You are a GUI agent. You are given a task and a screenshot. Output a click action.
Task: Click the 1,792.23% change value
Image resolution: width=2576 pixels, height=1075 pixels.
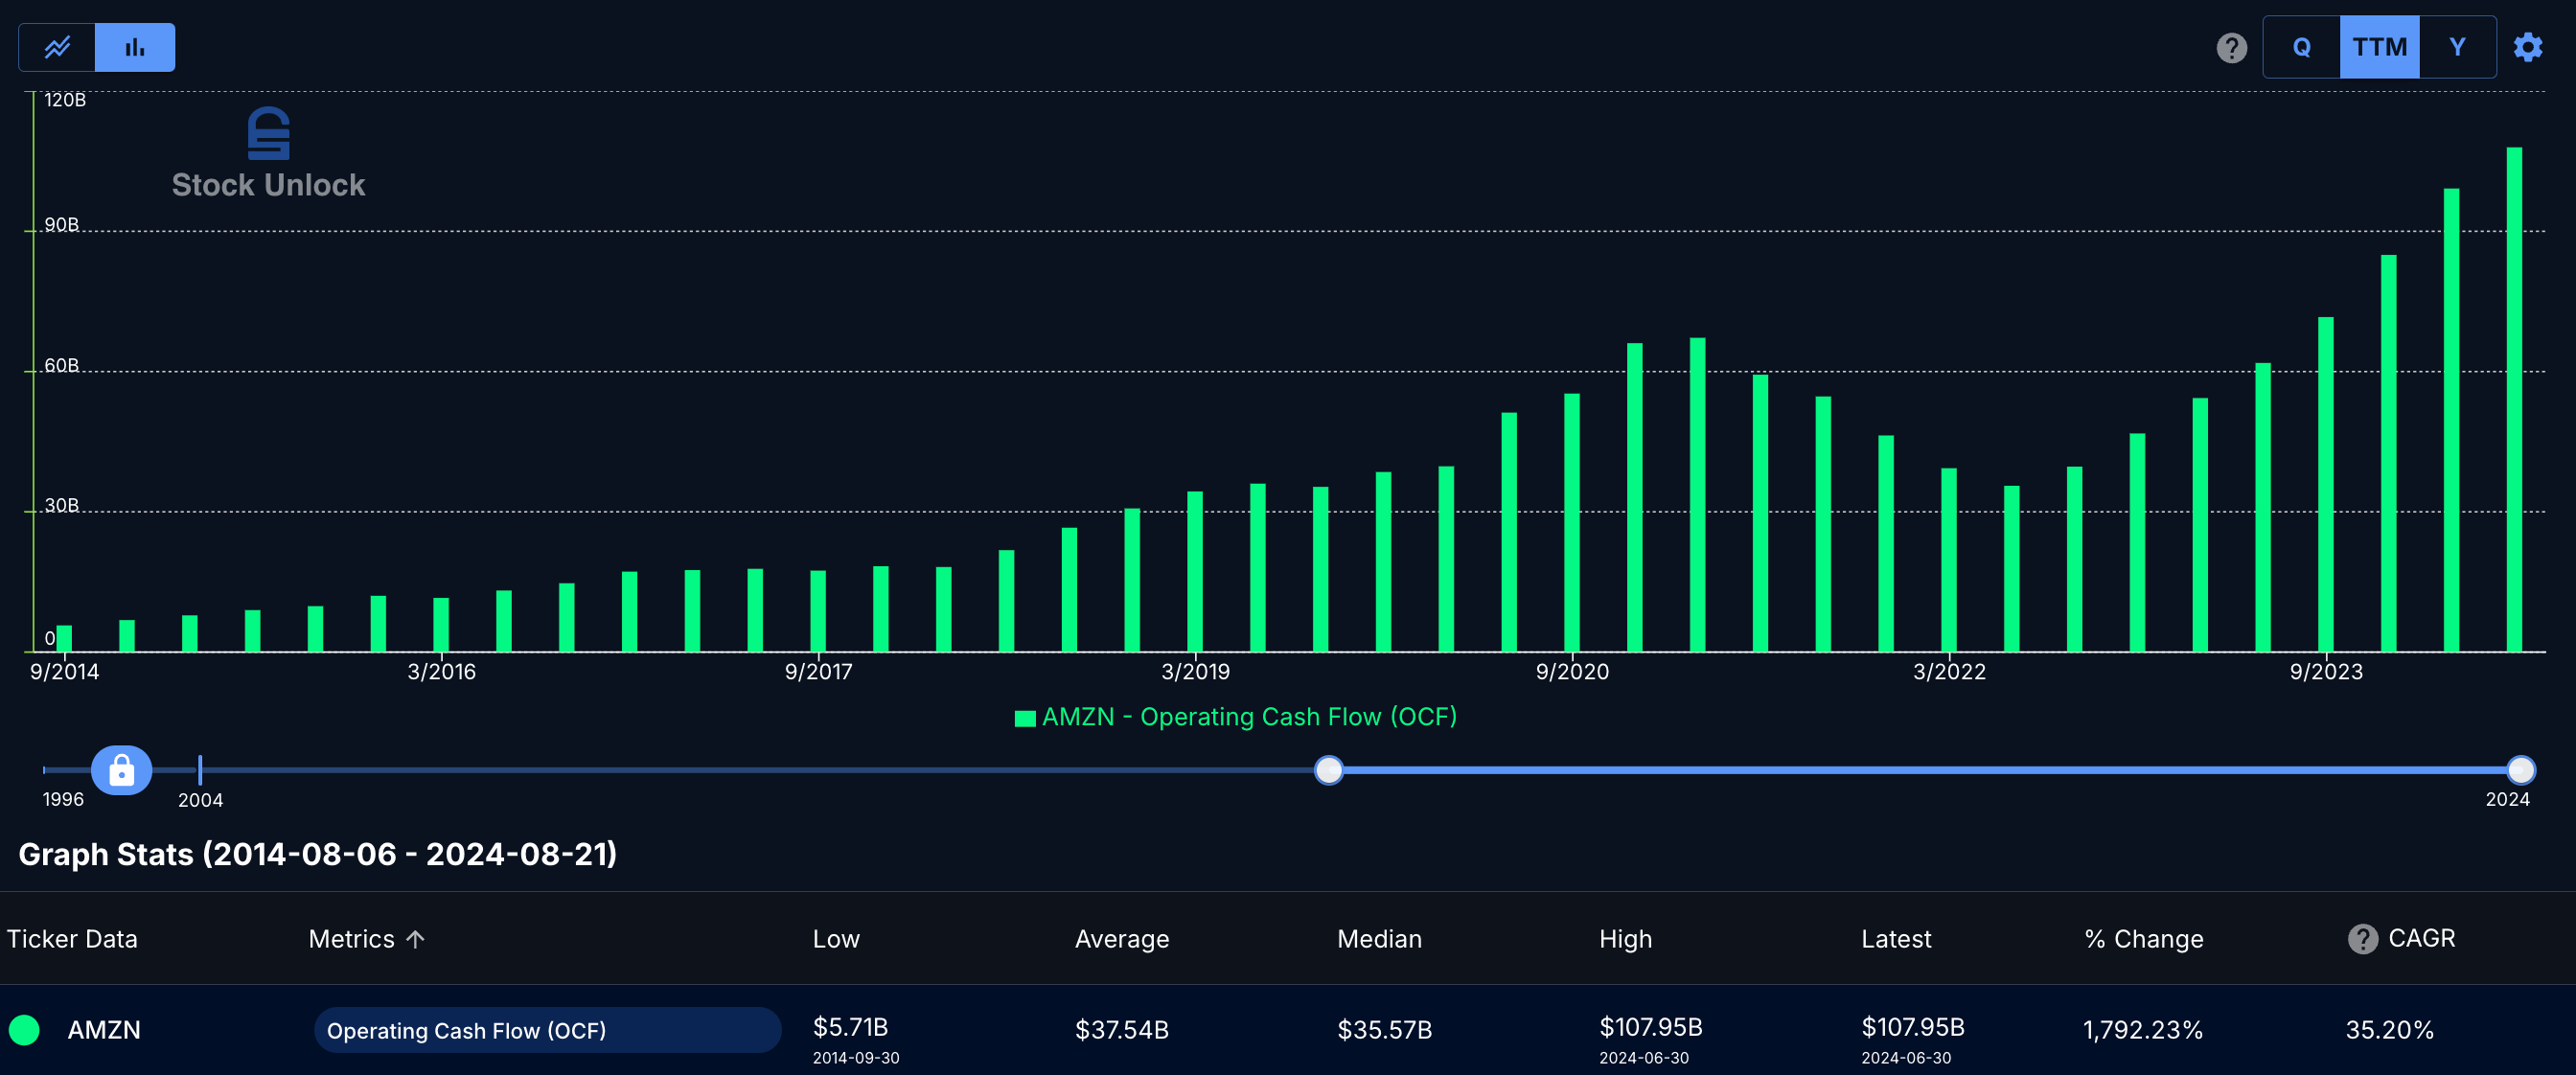pyautogui.click(x=2143, y=1030)
